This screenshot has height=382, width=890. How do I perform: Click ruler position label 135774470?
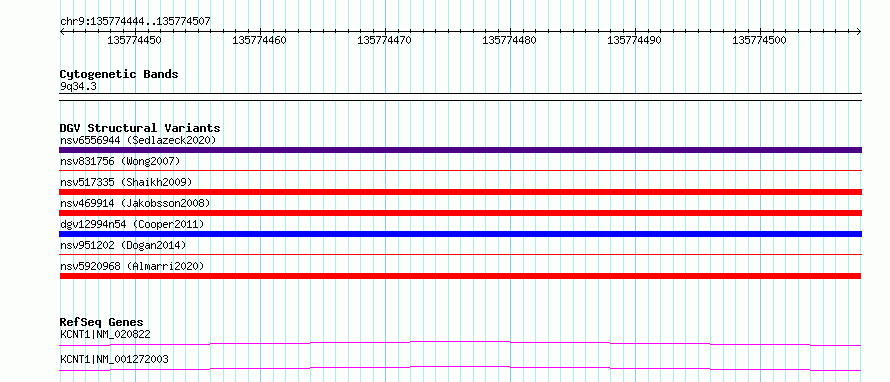pos(384,40)
